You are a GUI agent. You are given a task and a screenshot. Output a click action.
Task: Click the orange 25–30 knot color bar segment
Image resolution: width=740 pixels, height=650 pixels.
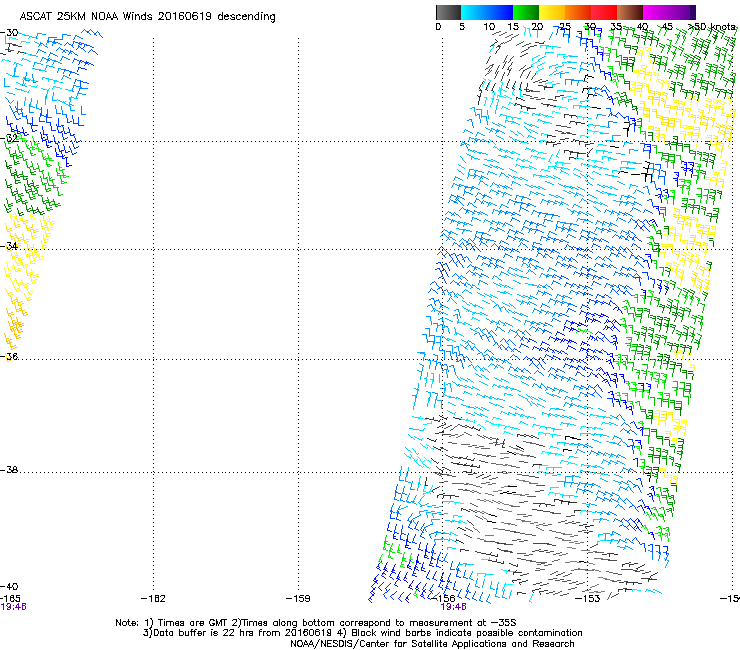pos(578,12)
